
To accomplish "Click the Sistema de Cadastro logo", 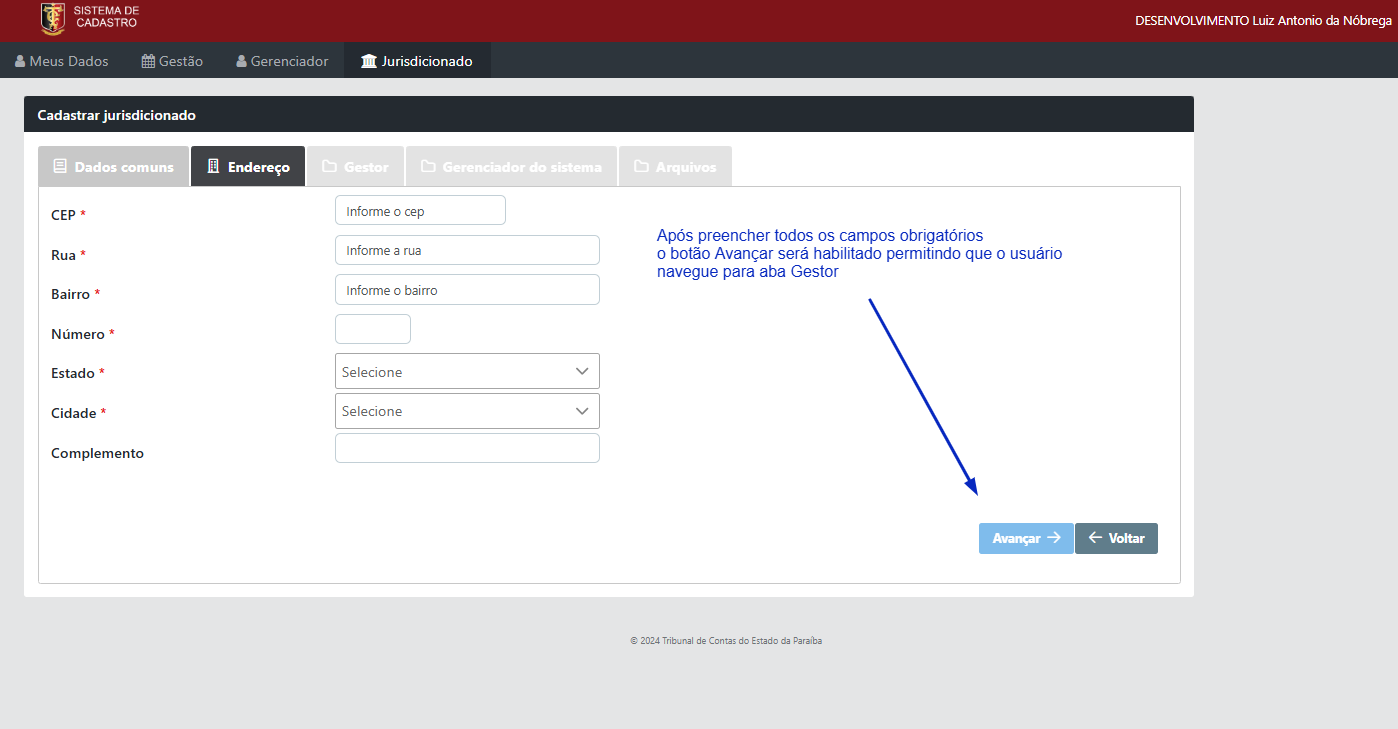I will coord(90,19).
